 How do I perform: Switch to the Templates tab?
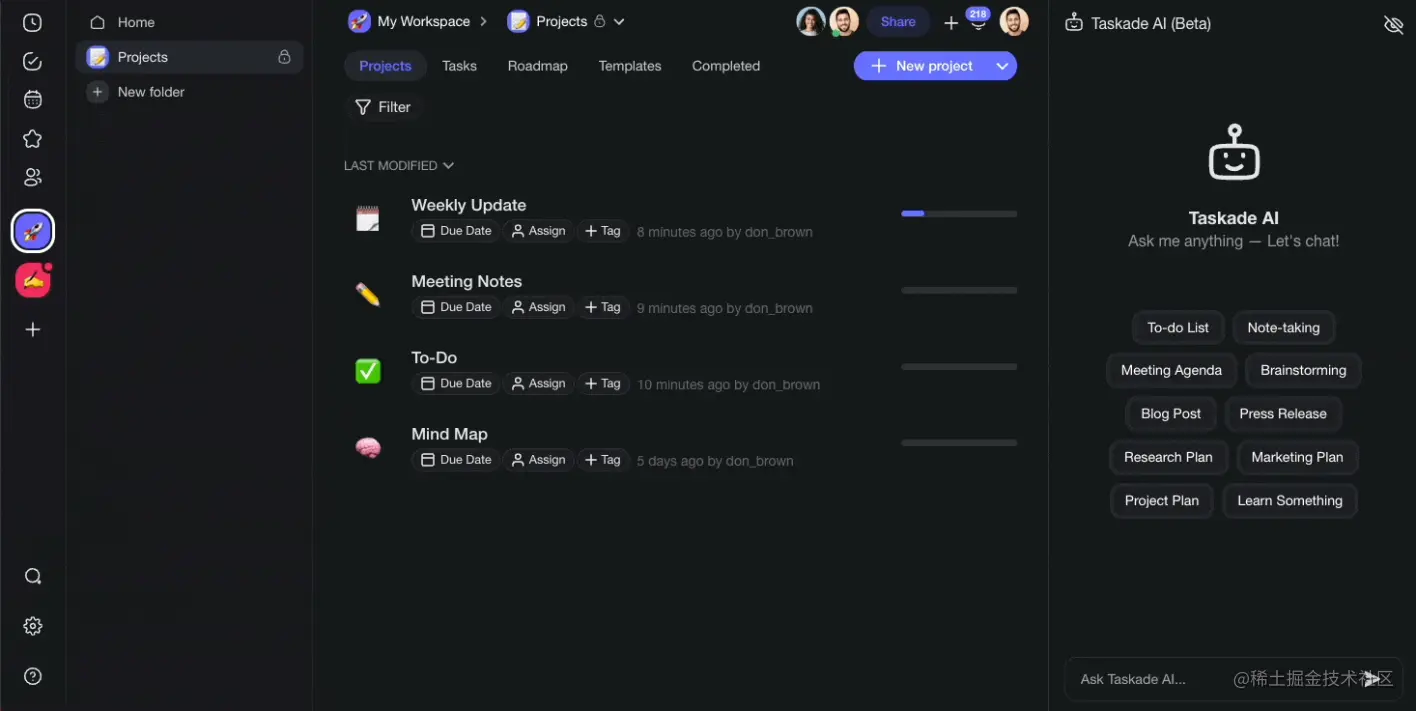coord(630,66)
